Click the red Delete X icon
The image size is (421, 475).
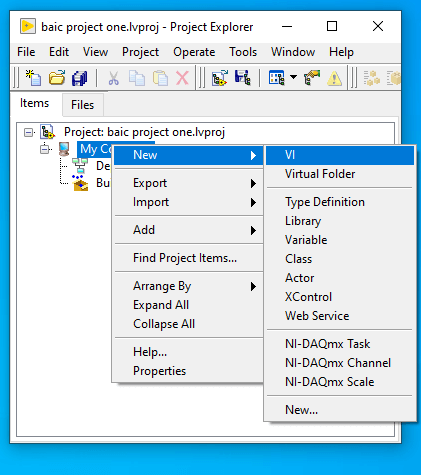(182, 78)
